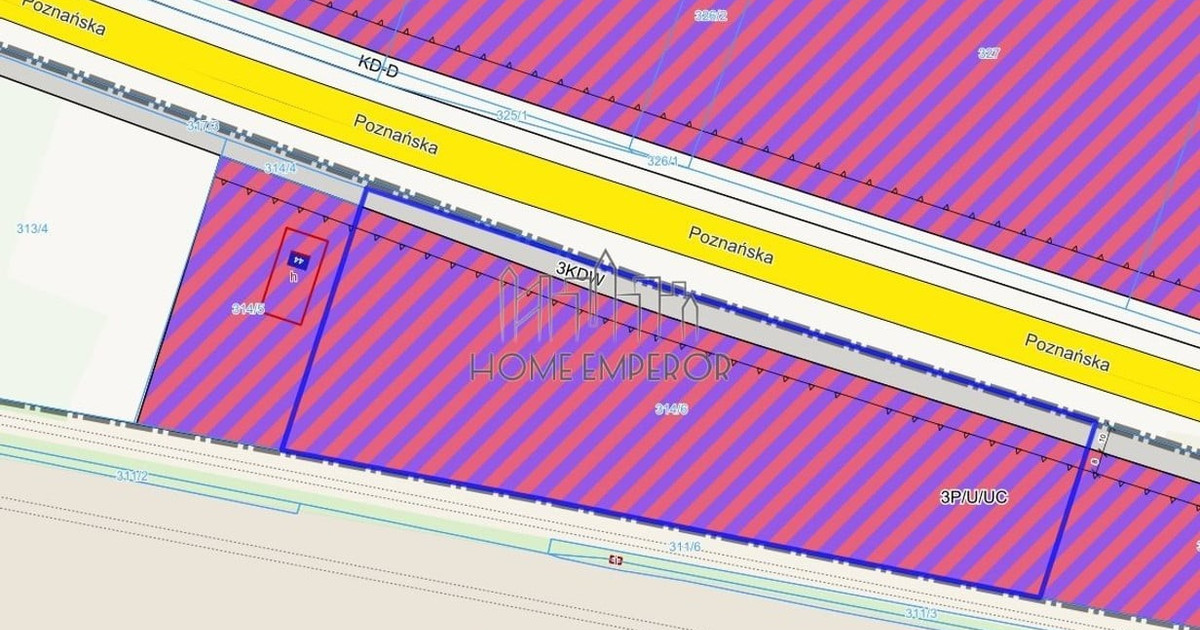Viewport: 1200px width, 630px height.
Task: Select parcel number 326/1
Action: (x=663, y=160)
